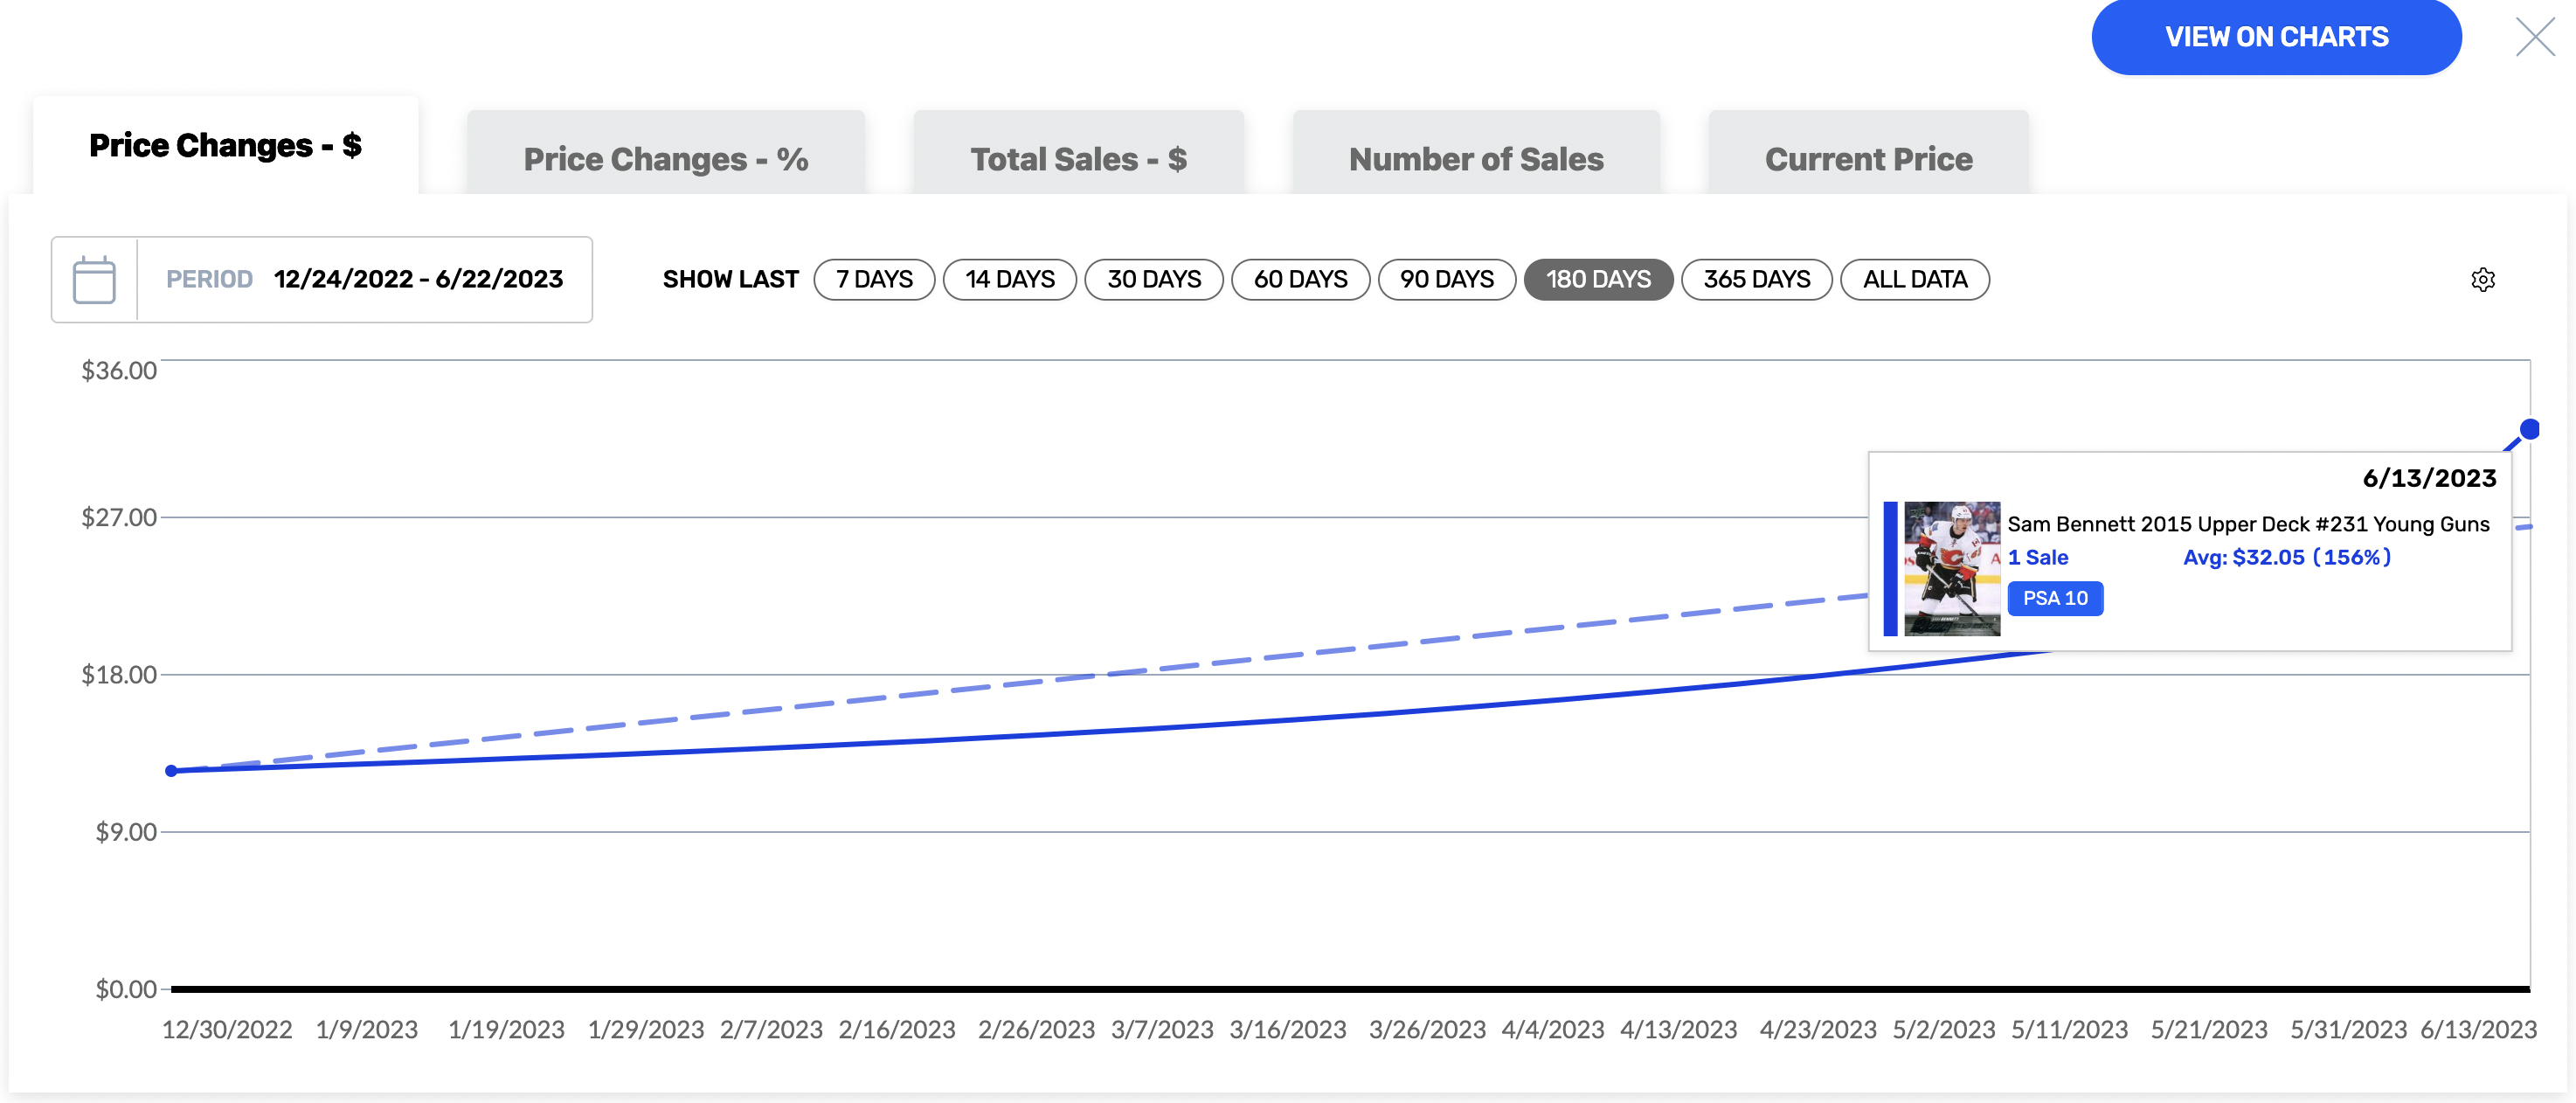Click the 3/7/2023 x-axis date label
The image size is (2576, 1103).
tap(1162, 1029)
